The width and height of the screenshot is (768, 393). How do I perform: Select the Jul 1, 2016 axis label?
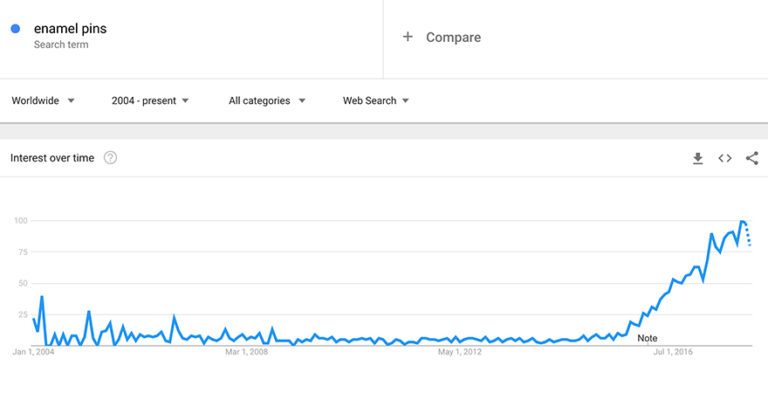[x=673, y=352]
